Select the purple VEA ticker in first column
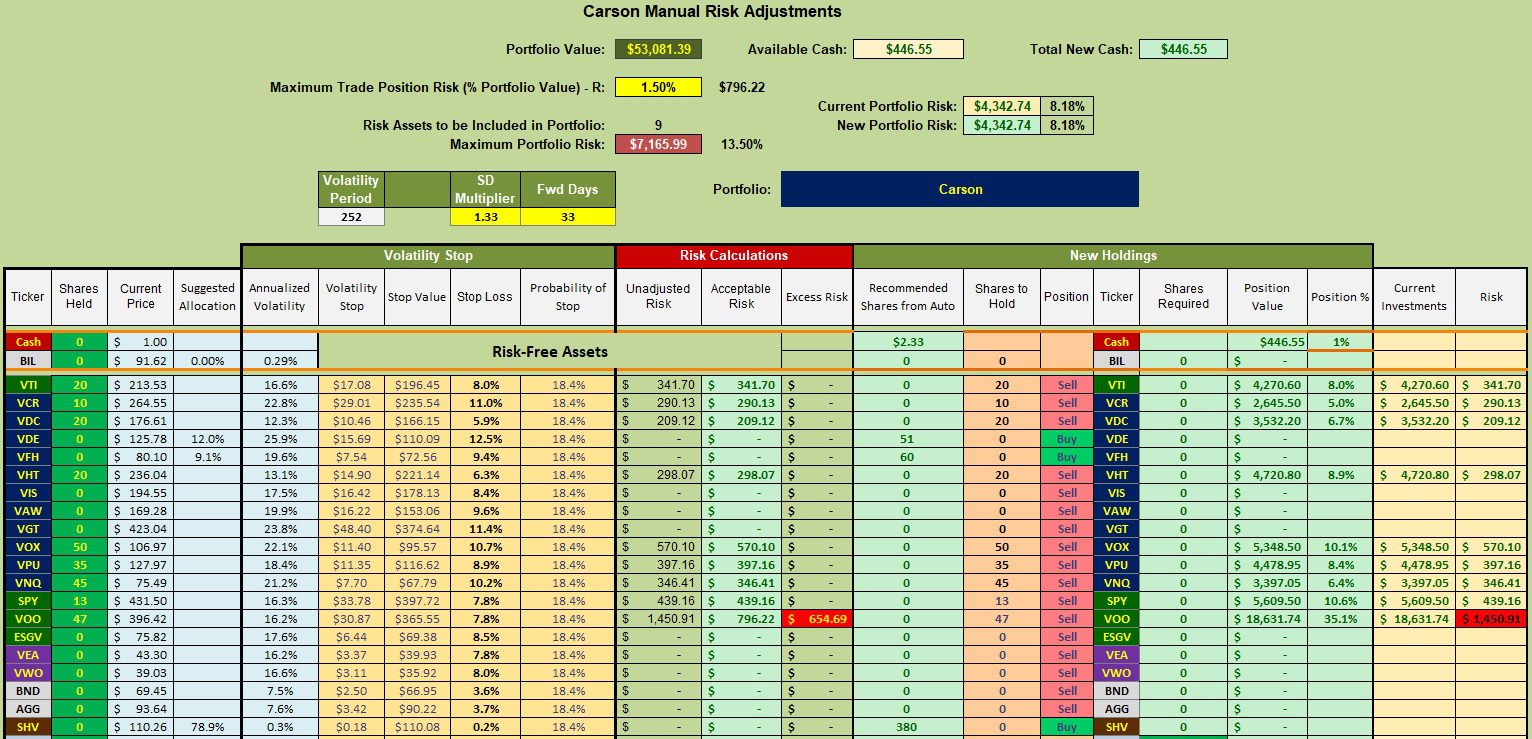 28,655
